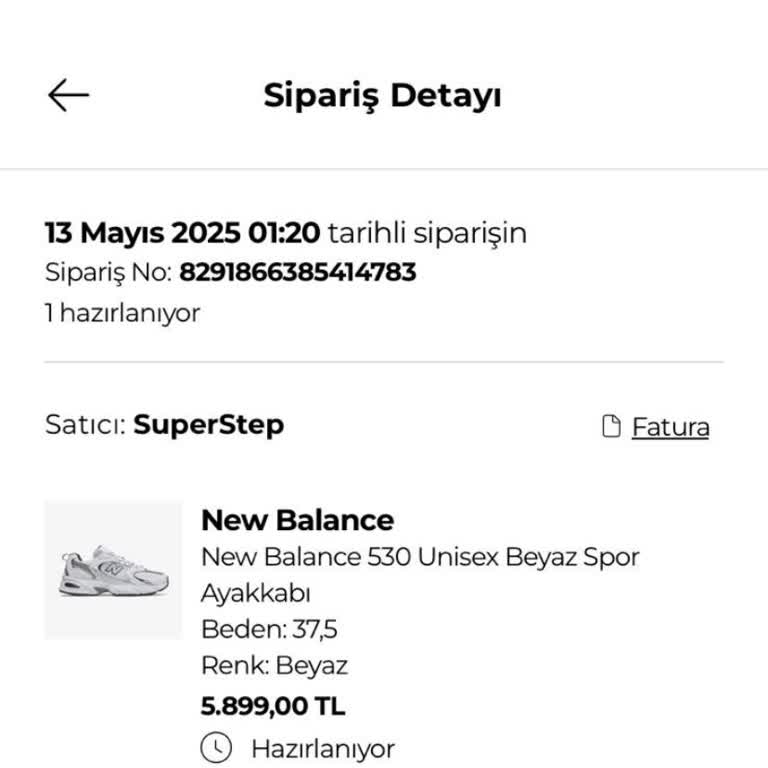This screenshot has width=768, height=768.
Task: Click the invoice document icon
Action: [x=610, y=427]
